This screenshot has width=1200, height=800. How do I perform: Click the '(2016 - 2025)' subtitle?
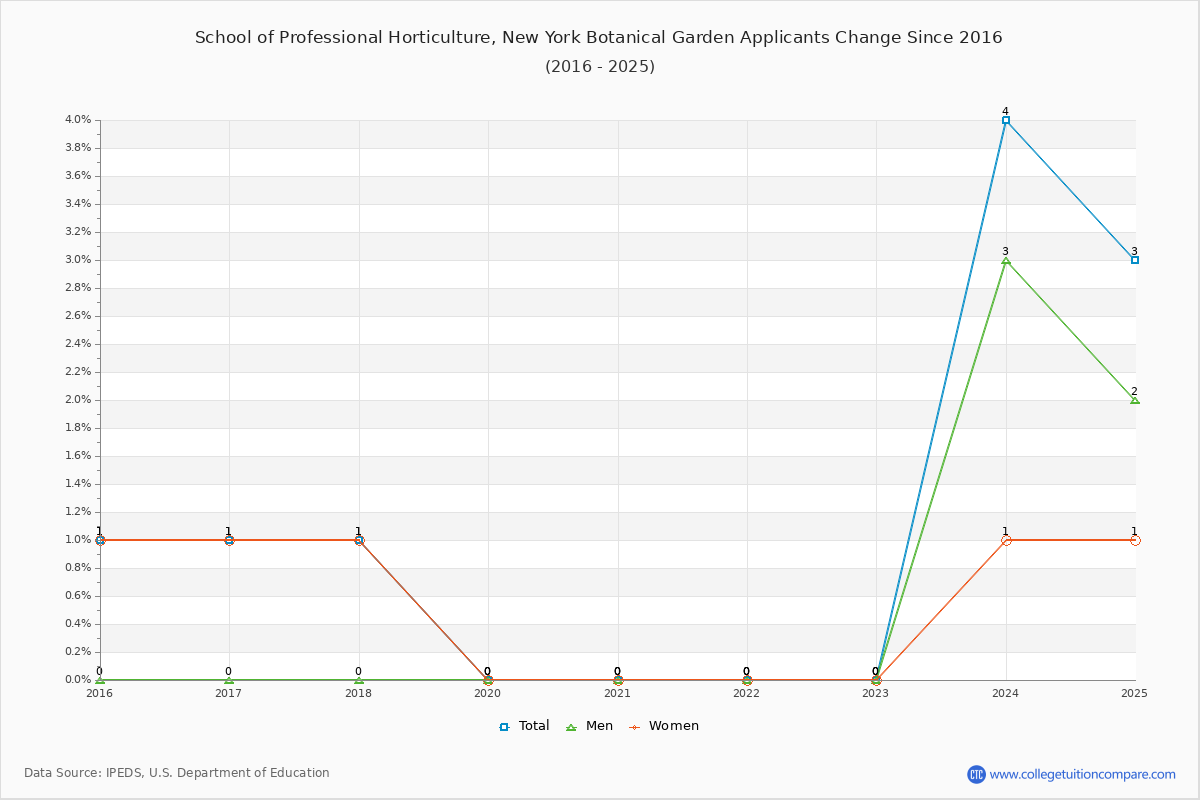click(600, 67)
